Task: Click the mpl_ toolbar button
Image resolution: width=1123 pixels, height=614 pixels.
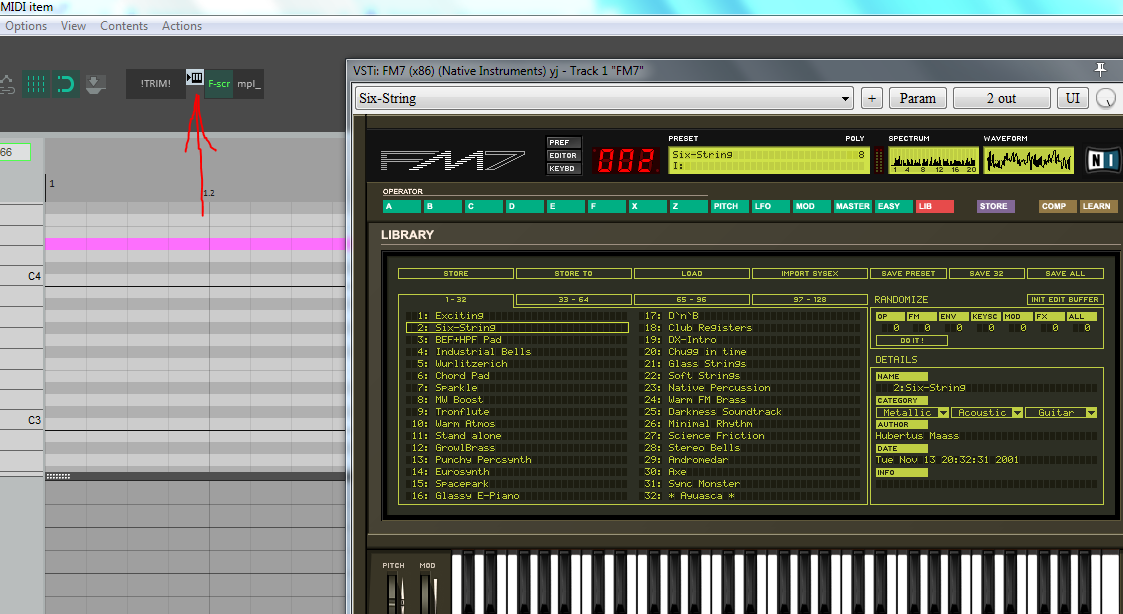Action: click(249, 84)
